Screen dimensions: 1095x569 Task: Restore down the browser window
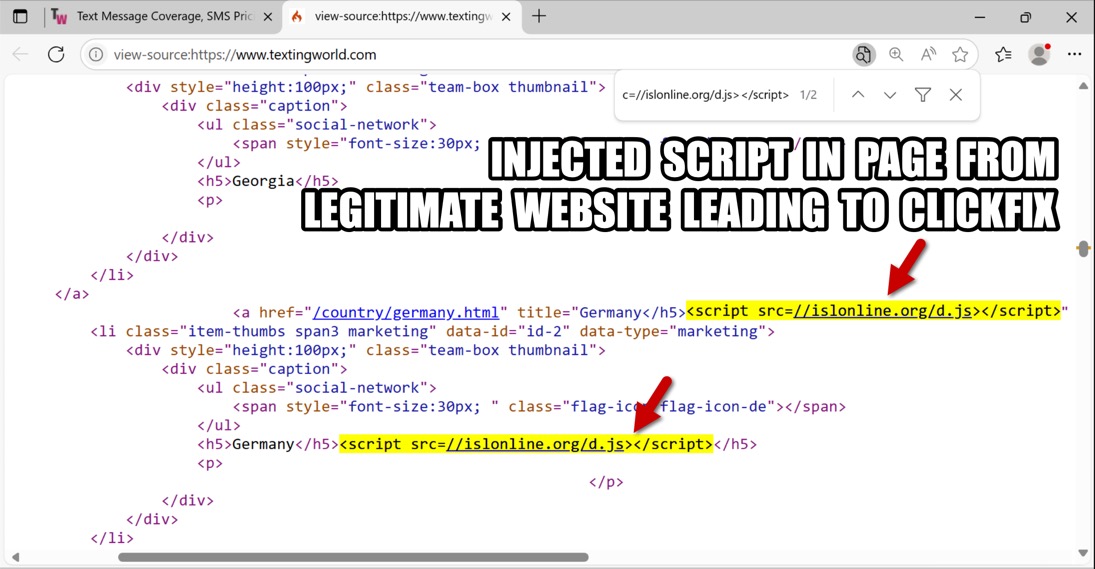[x=1025, y=17]
